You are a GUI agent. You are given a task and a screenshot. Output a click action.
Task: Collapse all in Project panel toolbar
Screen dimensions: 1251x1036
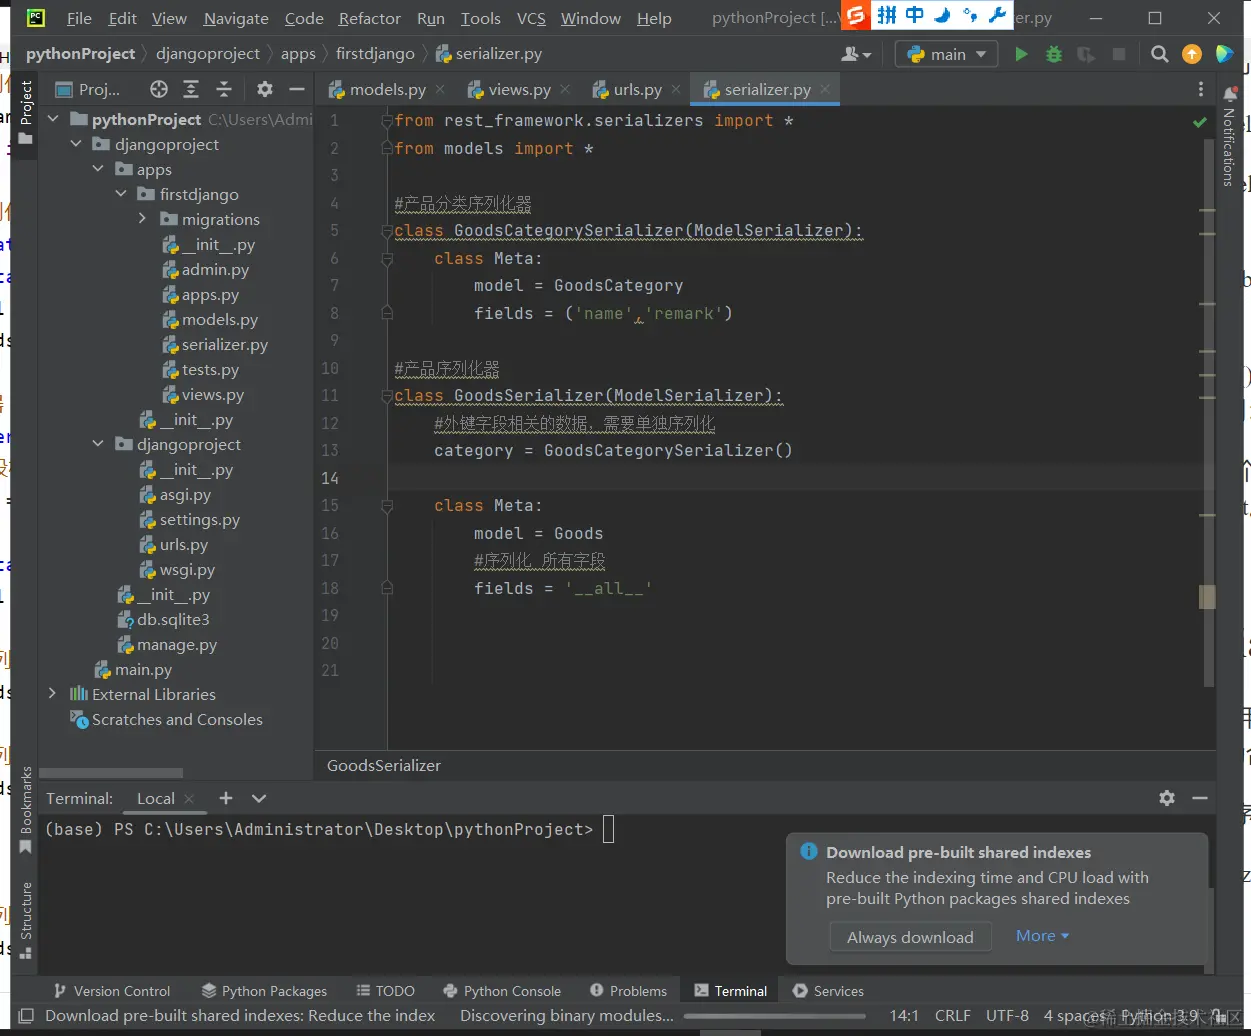pos(224,89)
